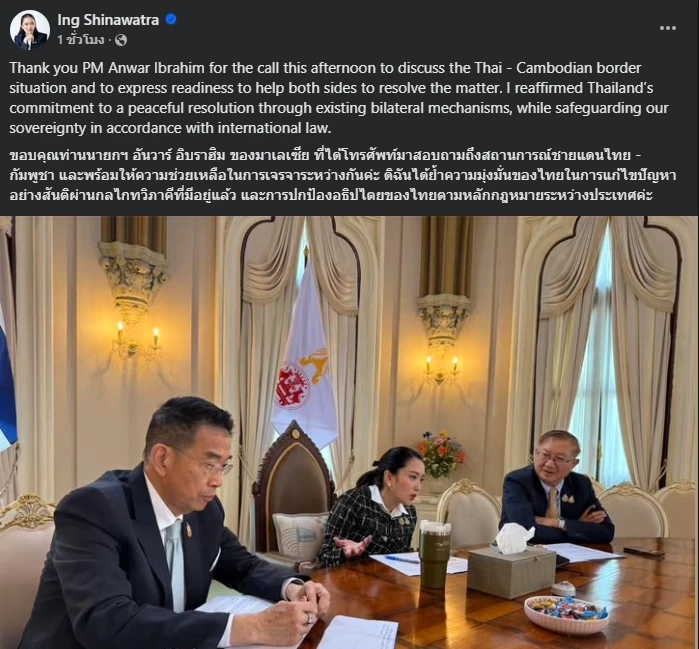The image size is (699, 649).
Task: Open the Ing Shinawatra profile name link
Action: tap(108, 20)
